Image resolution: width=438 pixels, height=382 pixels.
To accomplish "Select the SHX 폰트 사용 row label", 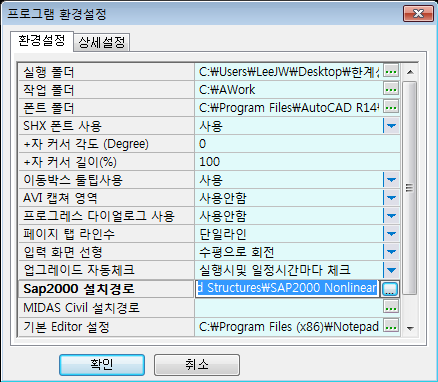I will [x=106, y=126].
